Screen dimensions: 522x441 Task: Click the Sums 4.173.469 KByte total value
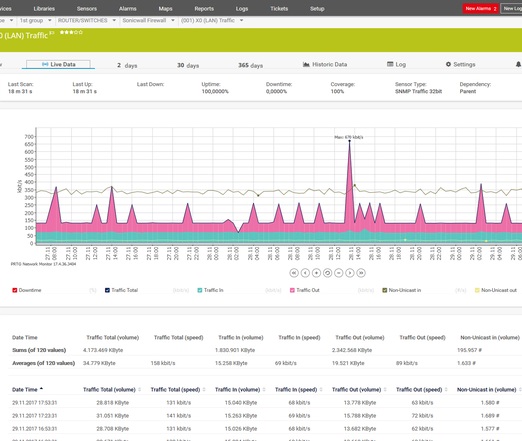[x=103, y=350]
